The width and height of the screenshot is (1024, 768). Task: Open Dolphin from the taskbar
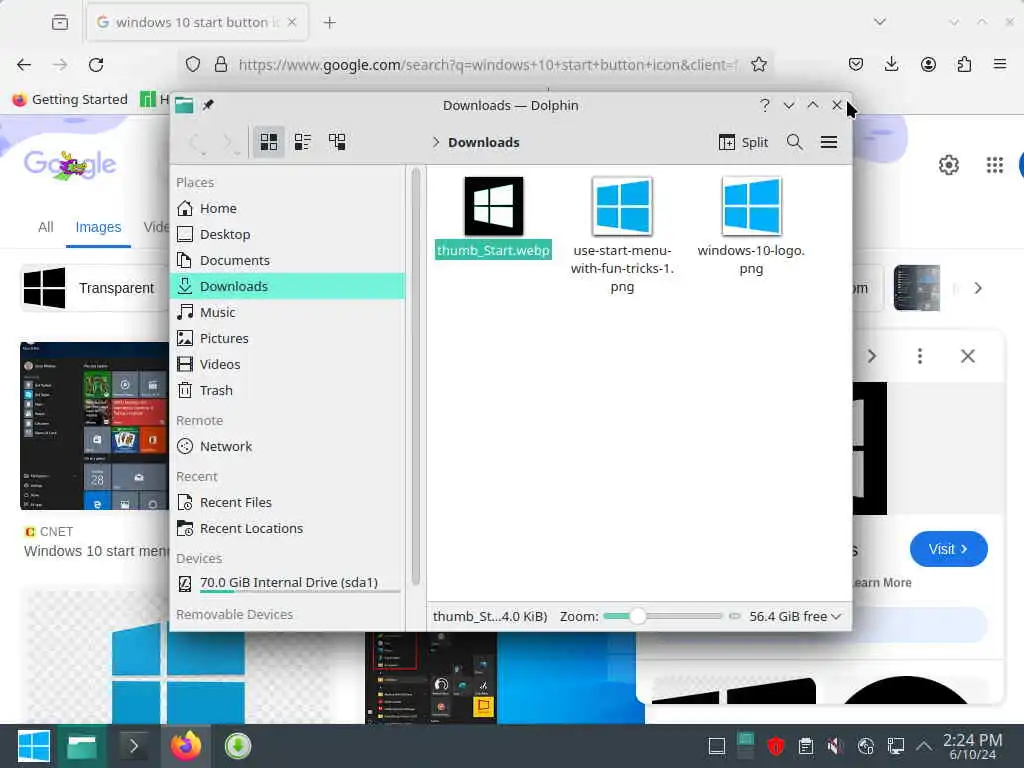[82, 746]
